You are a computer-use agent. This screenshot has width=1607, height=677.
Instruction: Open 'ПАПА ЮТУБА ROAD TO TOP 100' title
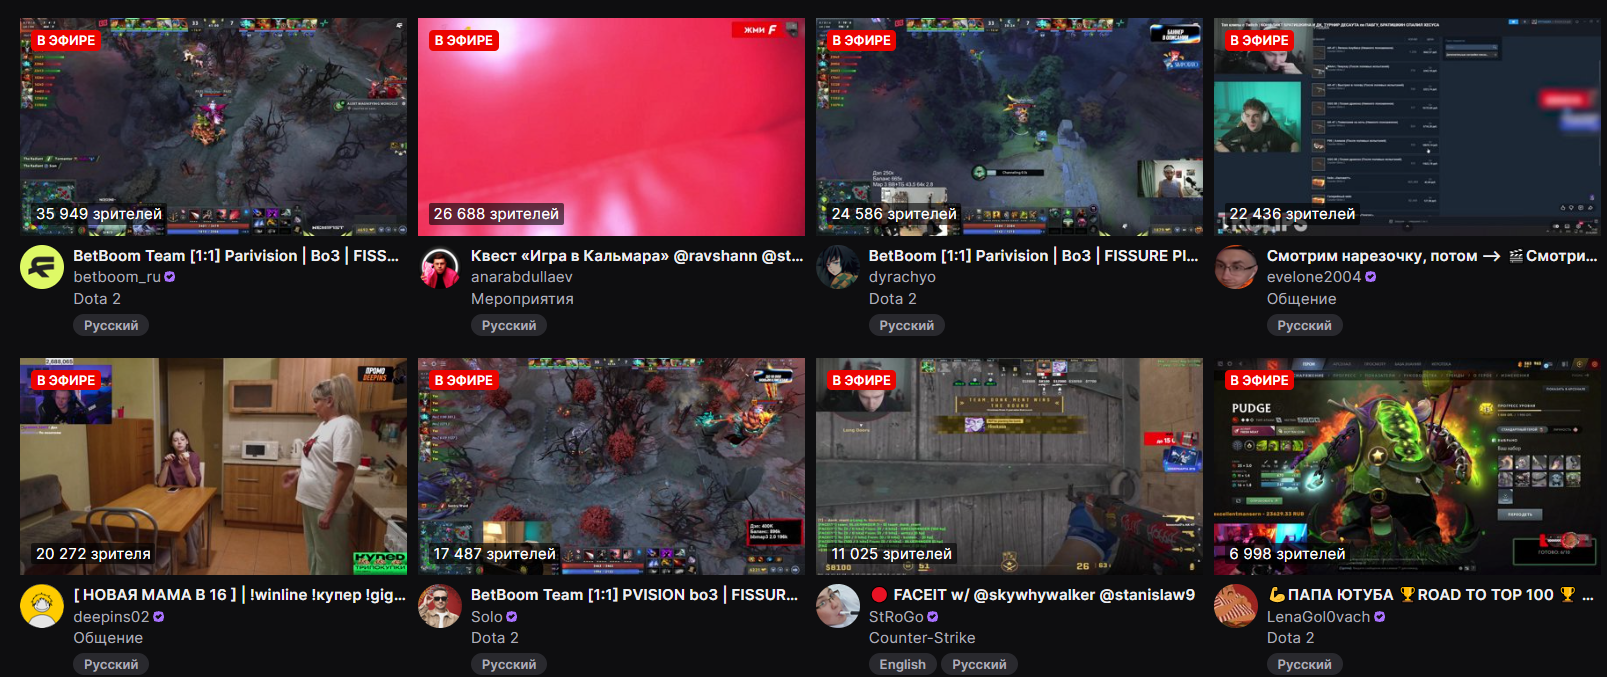tap(1430, 595)
